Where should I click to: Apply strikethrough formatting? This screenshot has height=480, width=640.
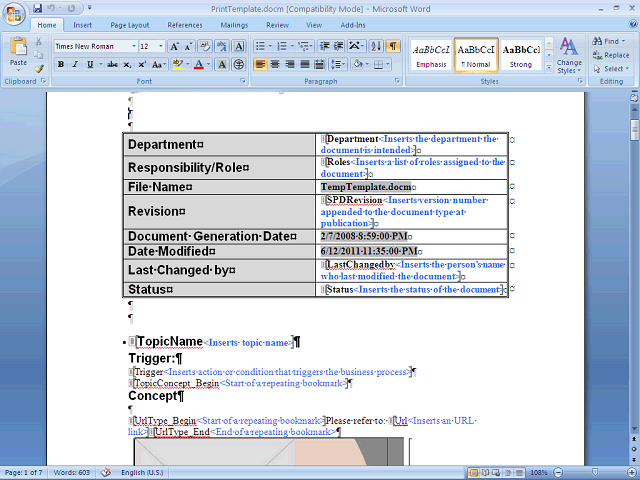pos(112,64)
